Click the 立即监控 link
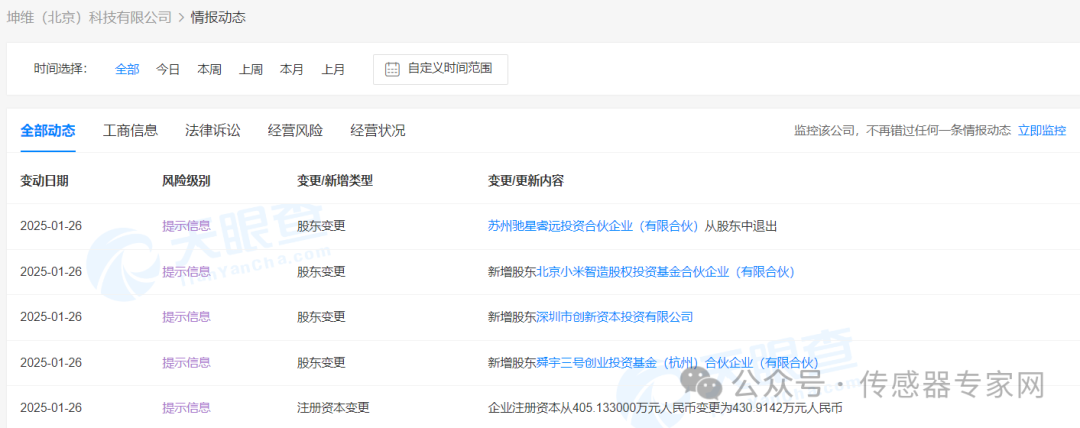The height and width of the screenshot is (428, 1080). tap(1042, 131)
